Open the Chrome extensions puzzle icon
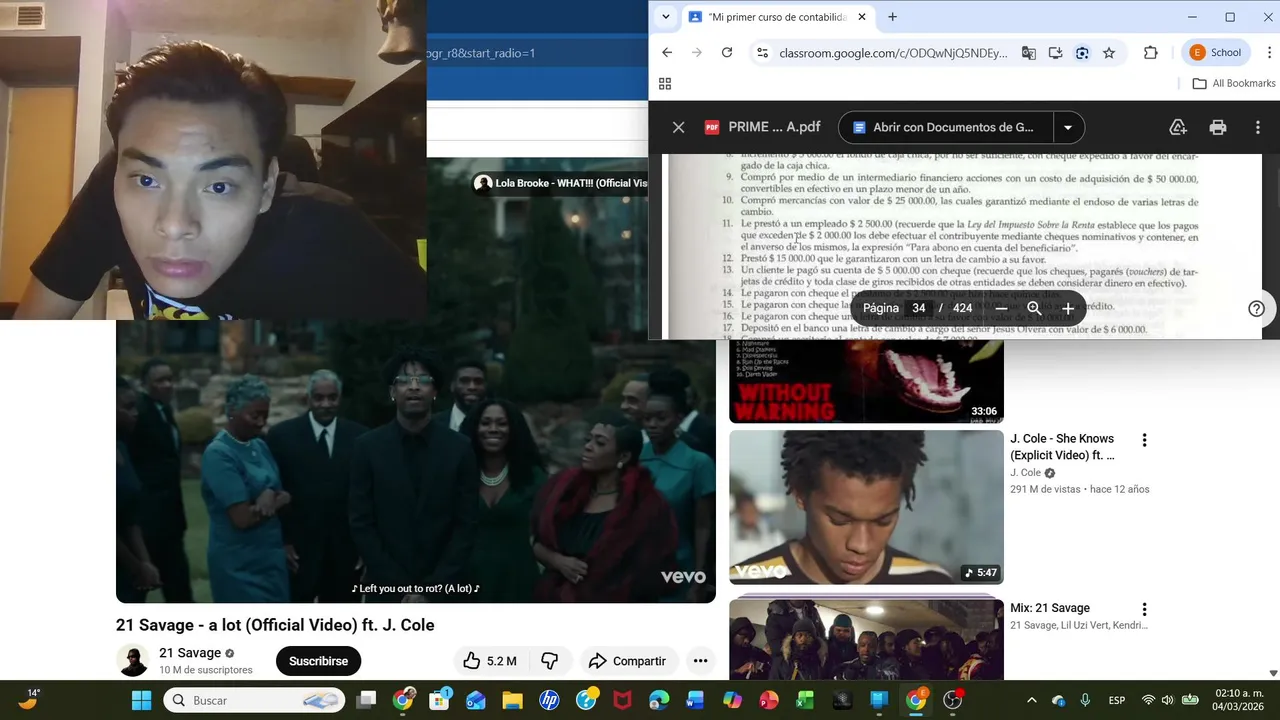 [1150, 53]
